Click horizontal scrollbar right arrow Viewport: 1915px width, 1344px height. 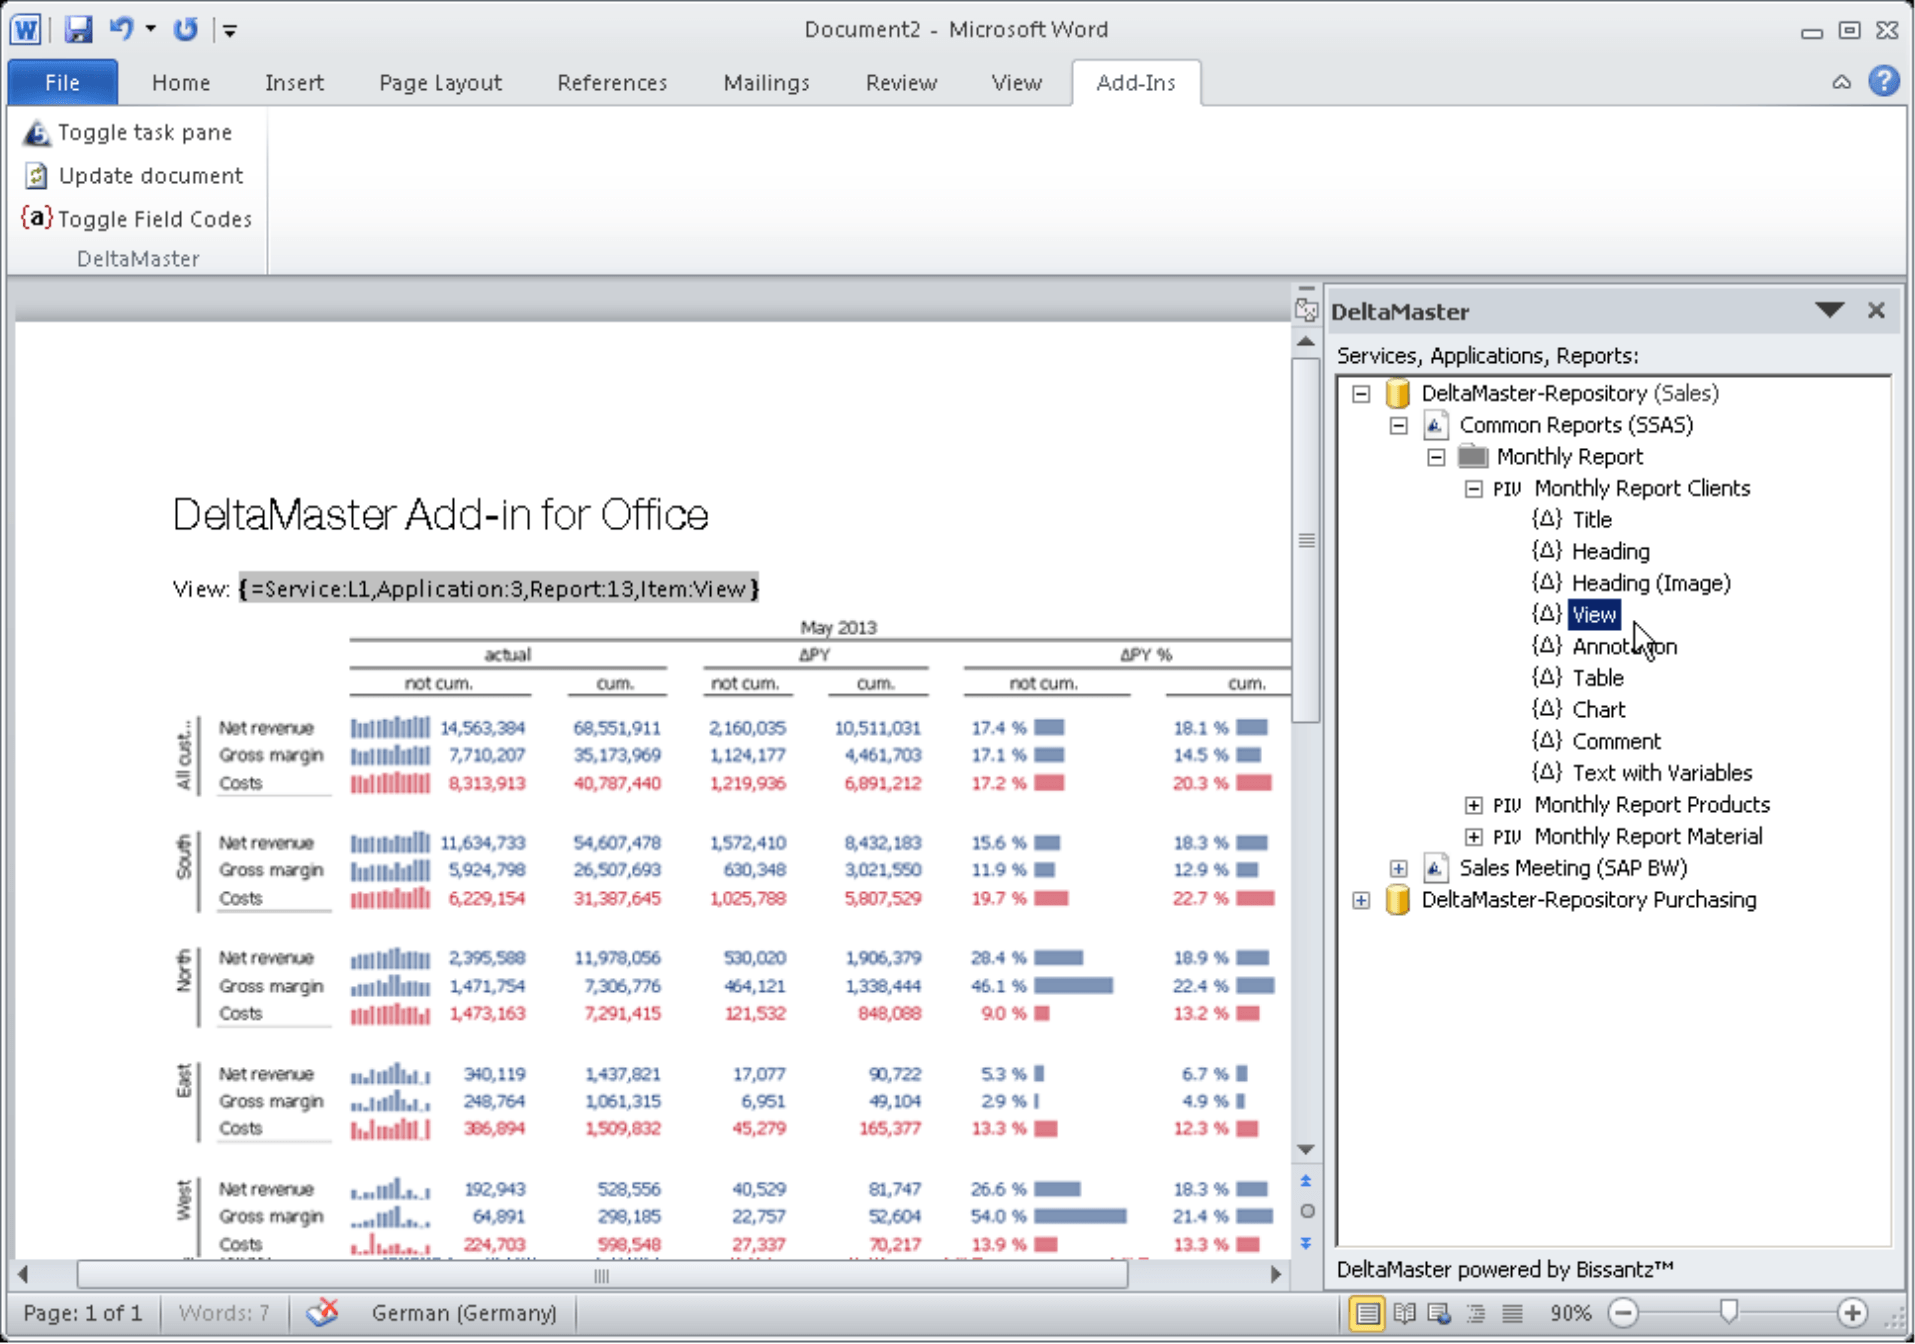click(1276, 1275)
